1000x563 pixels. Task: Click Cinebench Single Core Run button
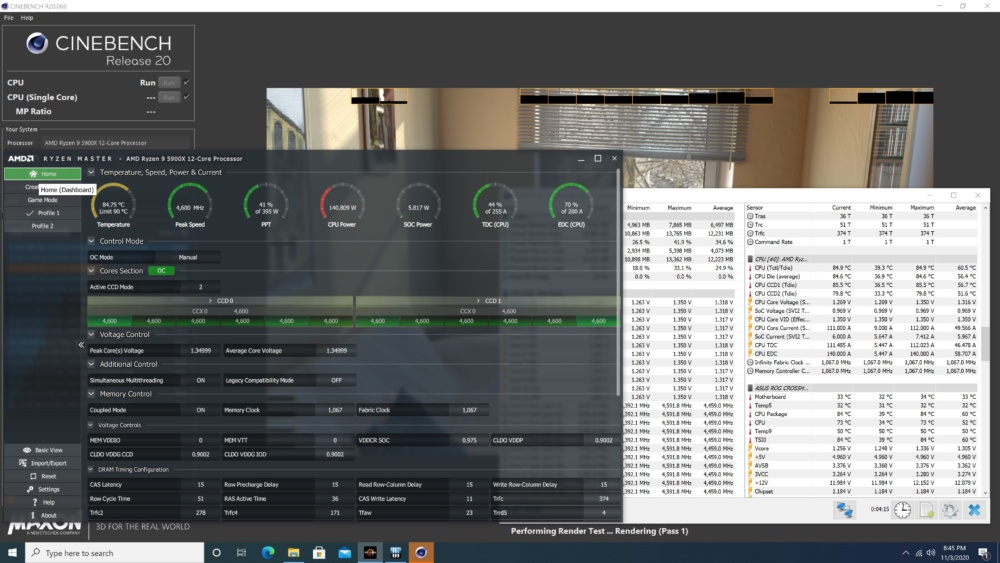click(x=168, y=97)
